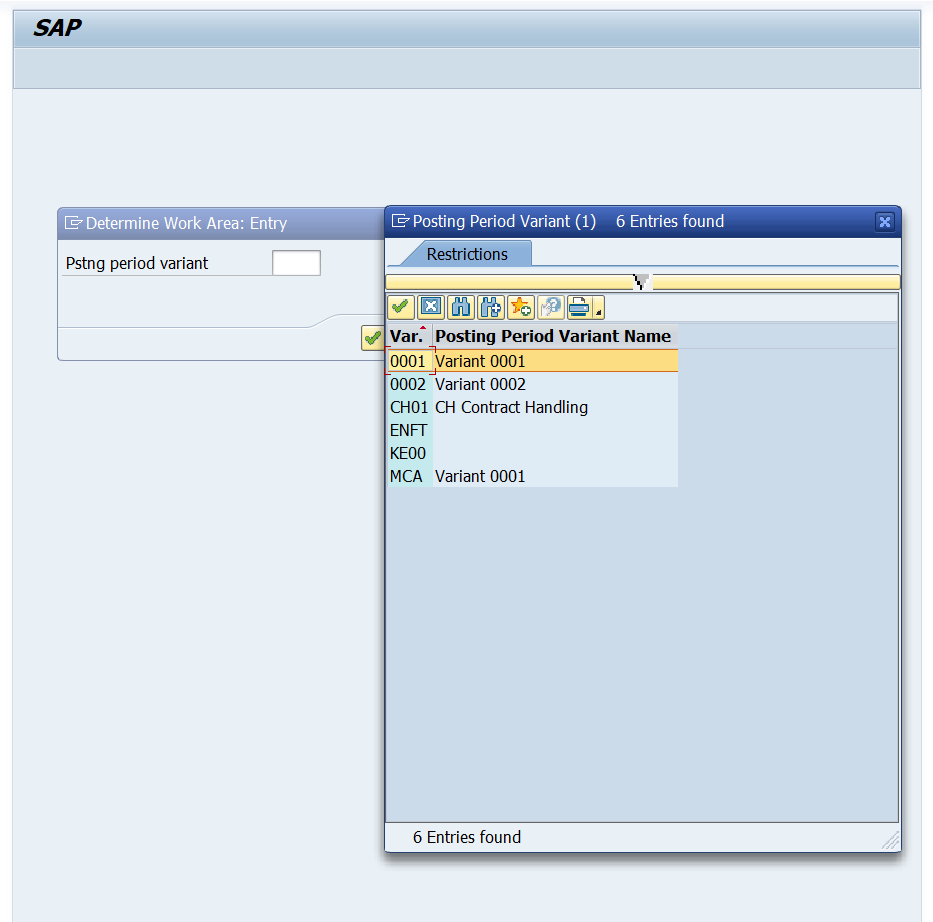Click the CH Contract Handling entry
This screenshot has width=933, height=922.
(555, 407)
